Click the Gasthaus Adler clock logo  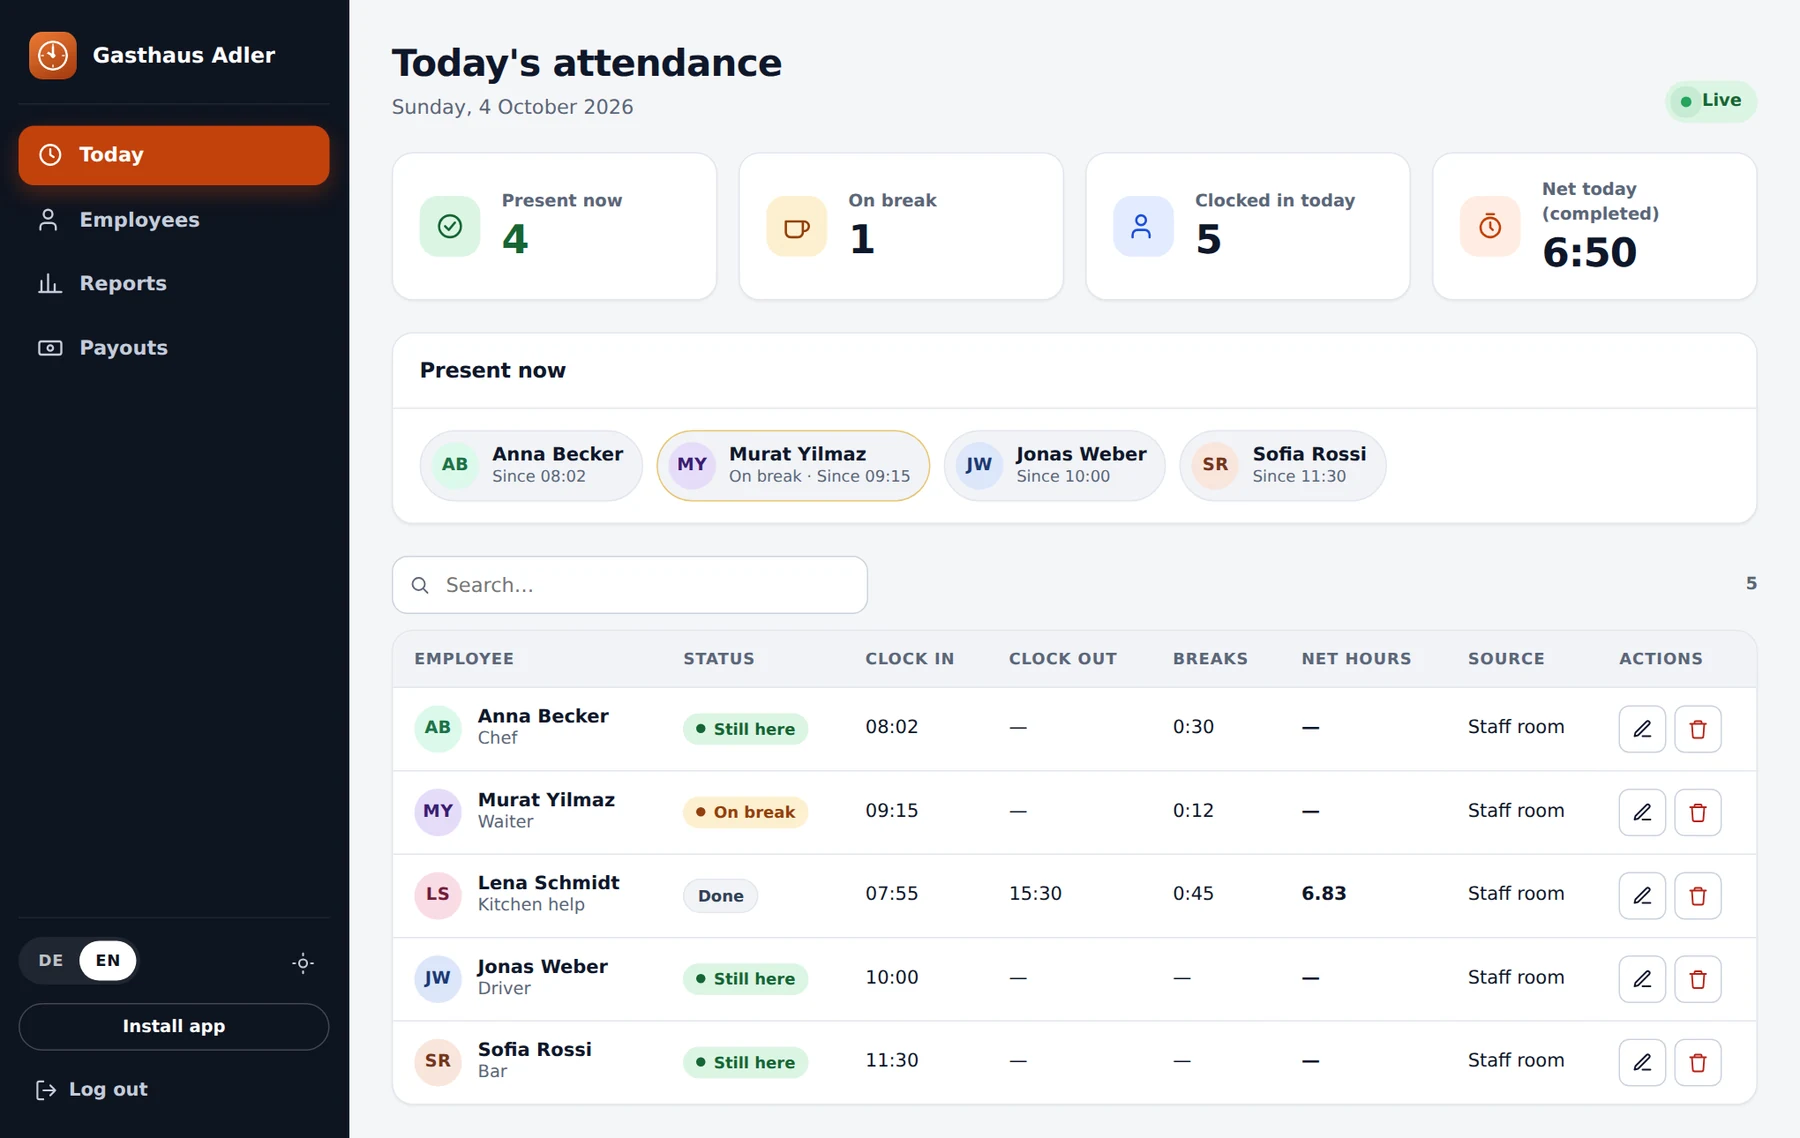click(53, 55)
